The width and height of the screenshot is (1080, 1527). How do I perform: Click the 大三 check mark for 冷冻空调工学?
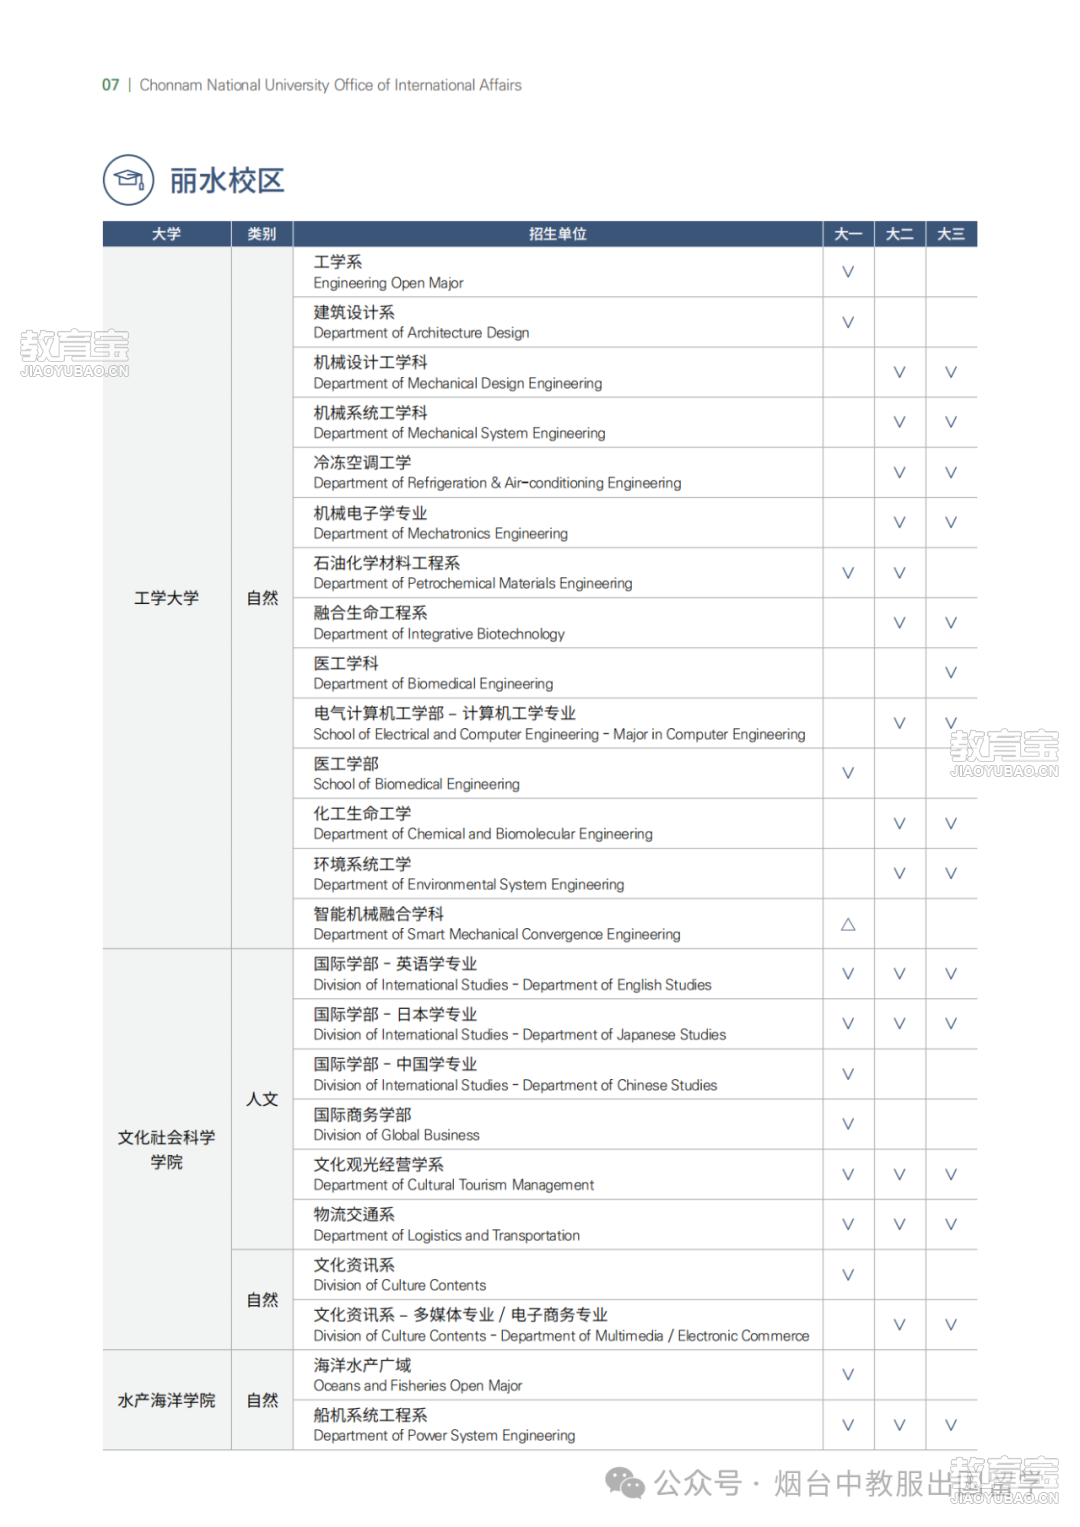point(951,472)
